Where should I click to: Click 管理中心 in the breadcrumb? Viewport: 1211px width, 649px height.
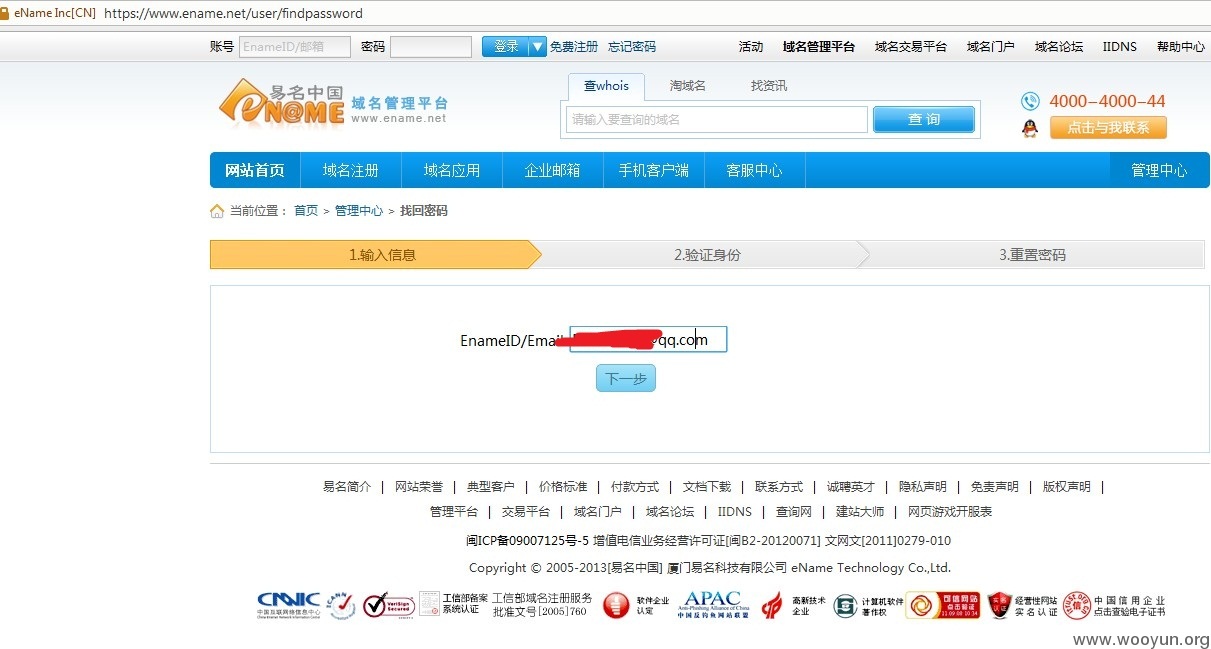pos(359,211)
